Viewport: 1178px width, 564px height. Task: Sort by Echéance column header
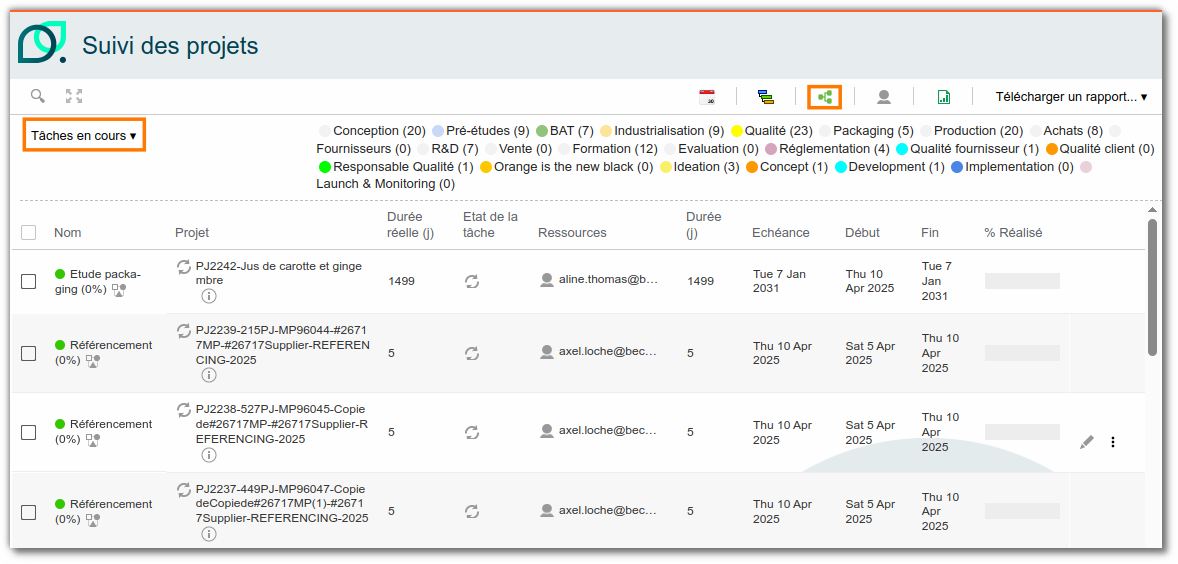click(x=781, y=233)
